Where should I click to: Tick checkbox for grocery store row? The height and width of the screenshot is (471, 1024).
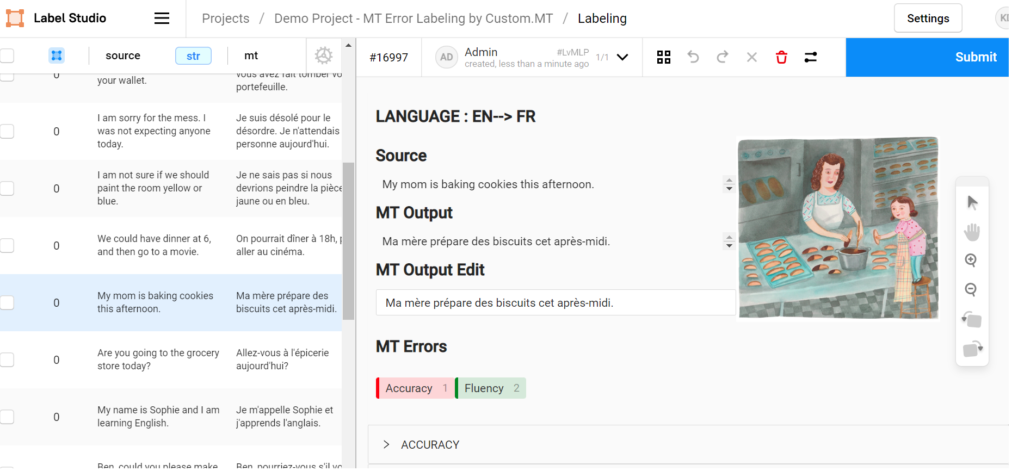7,360
